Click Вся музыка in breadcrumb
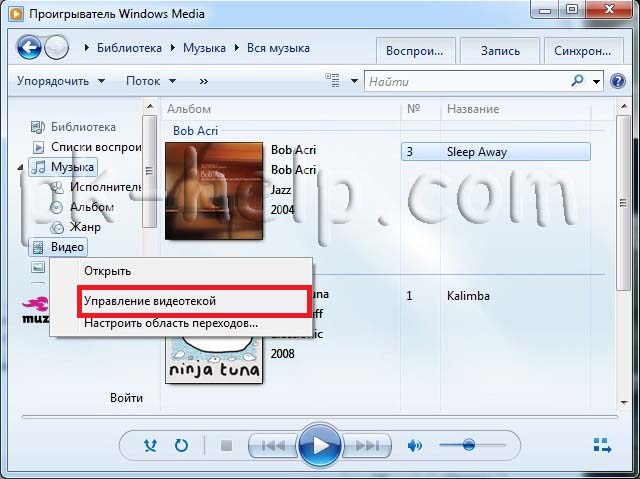This screenshot has height=479, width=640. [278, 48]
